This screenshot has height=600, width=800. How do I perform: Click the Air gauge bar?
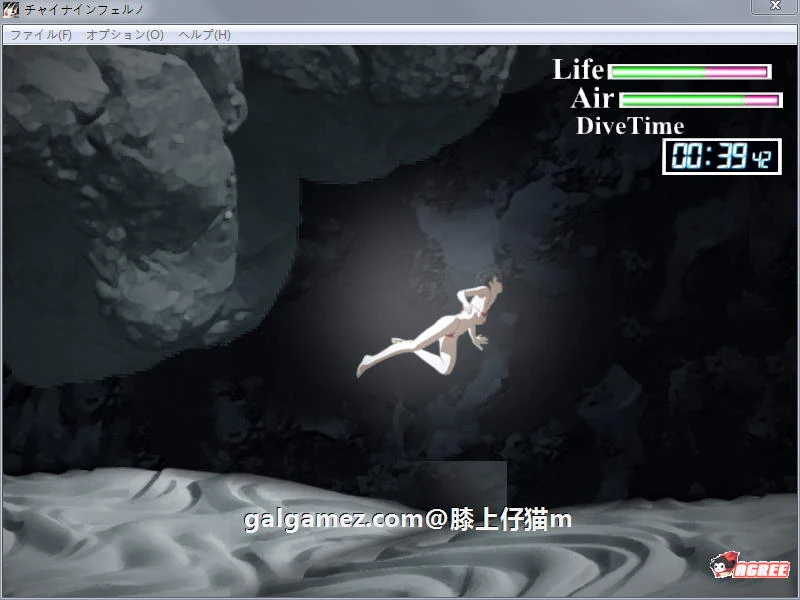[x=701, y=100]
